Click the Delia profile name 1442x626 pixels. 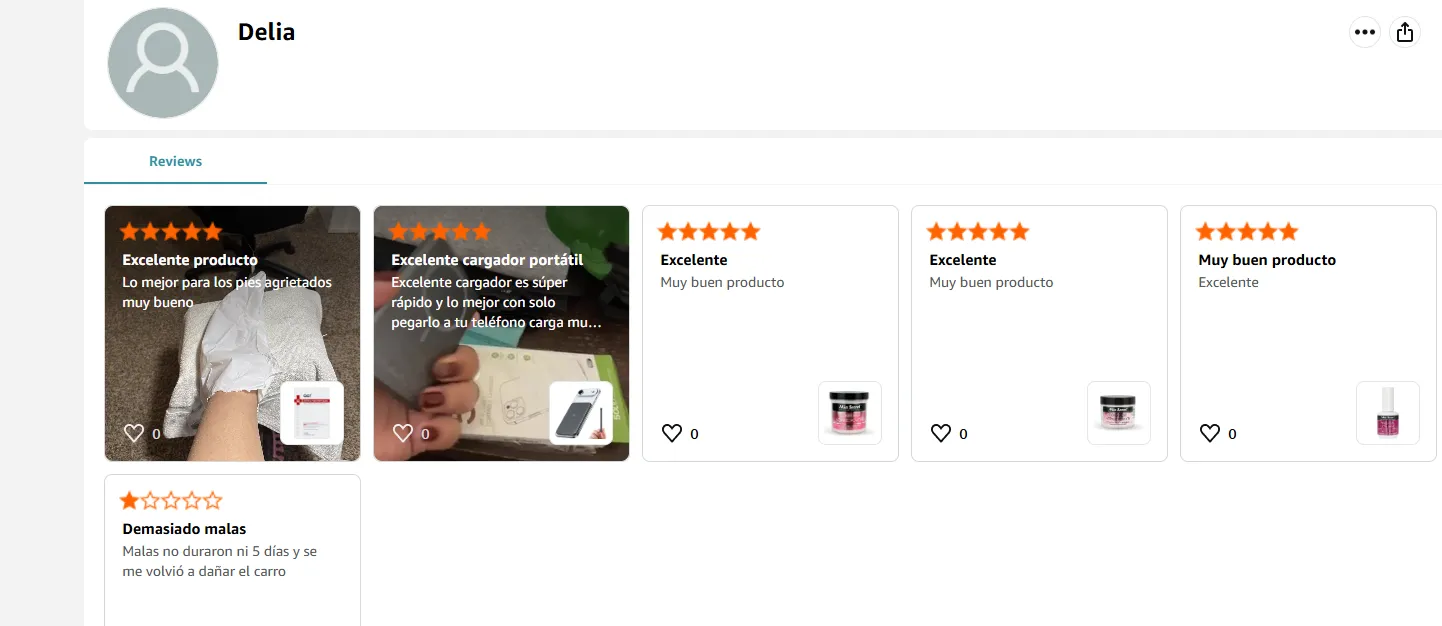pos(266,32)
